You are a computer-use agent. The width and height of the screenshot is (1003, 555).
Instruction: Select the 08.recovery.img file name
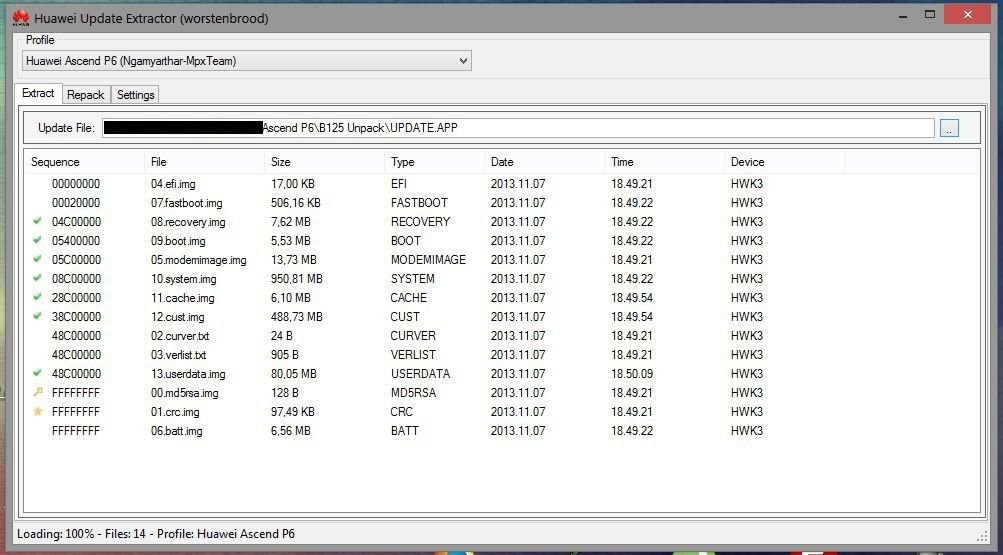coord(188,222)
